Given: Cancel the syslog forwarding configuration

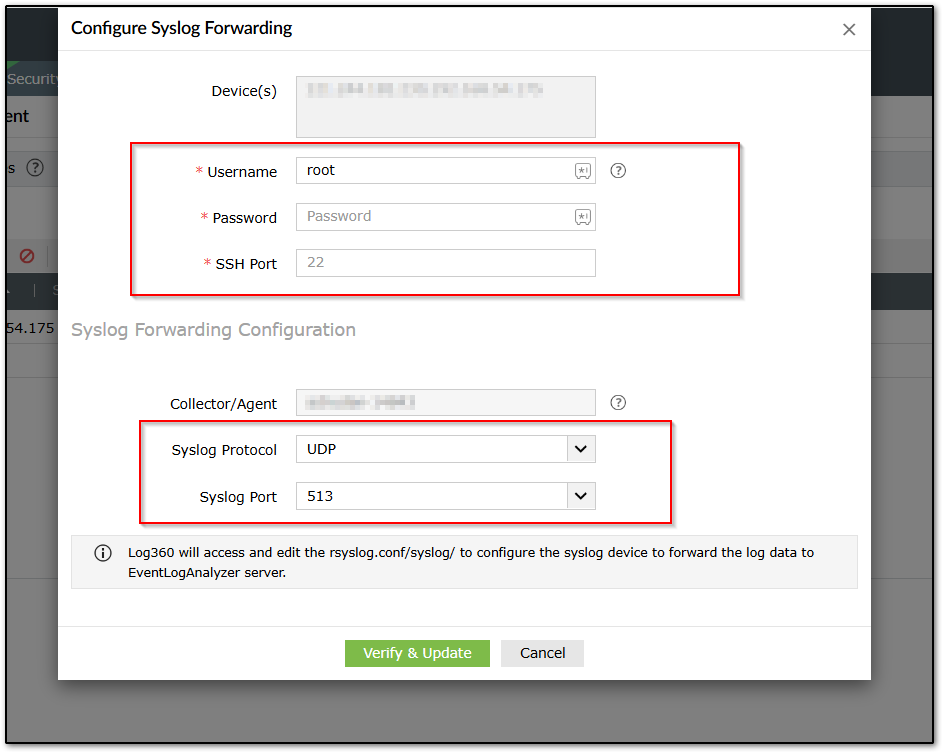Looking at the screenshot, I should point(542,653).
